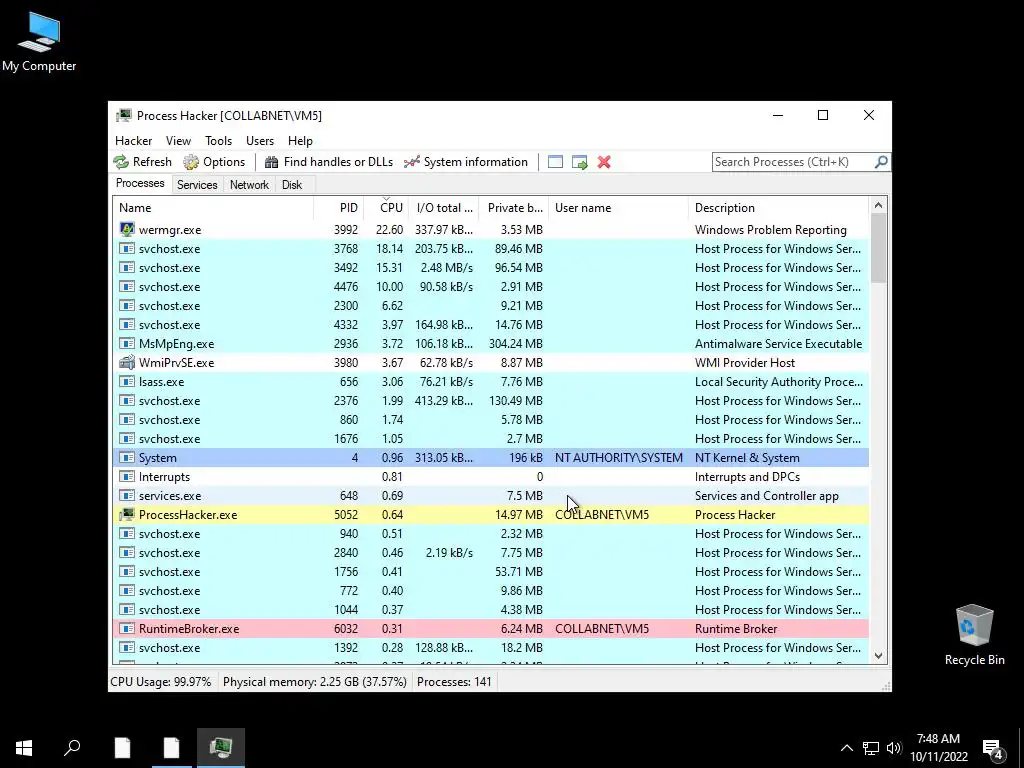Sort by the I/O total column header
The image size is (1024, 768).
click(x=443, y=208)
